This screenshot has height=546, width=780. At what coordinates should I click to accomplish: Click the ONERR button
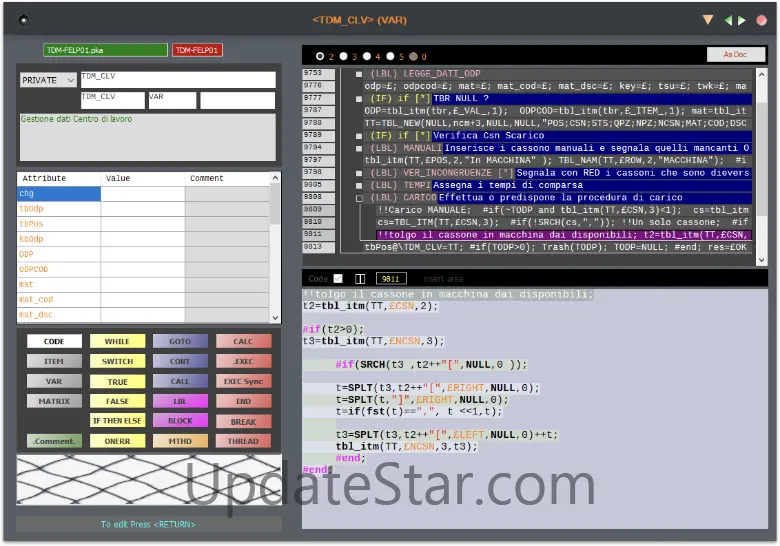117,441
